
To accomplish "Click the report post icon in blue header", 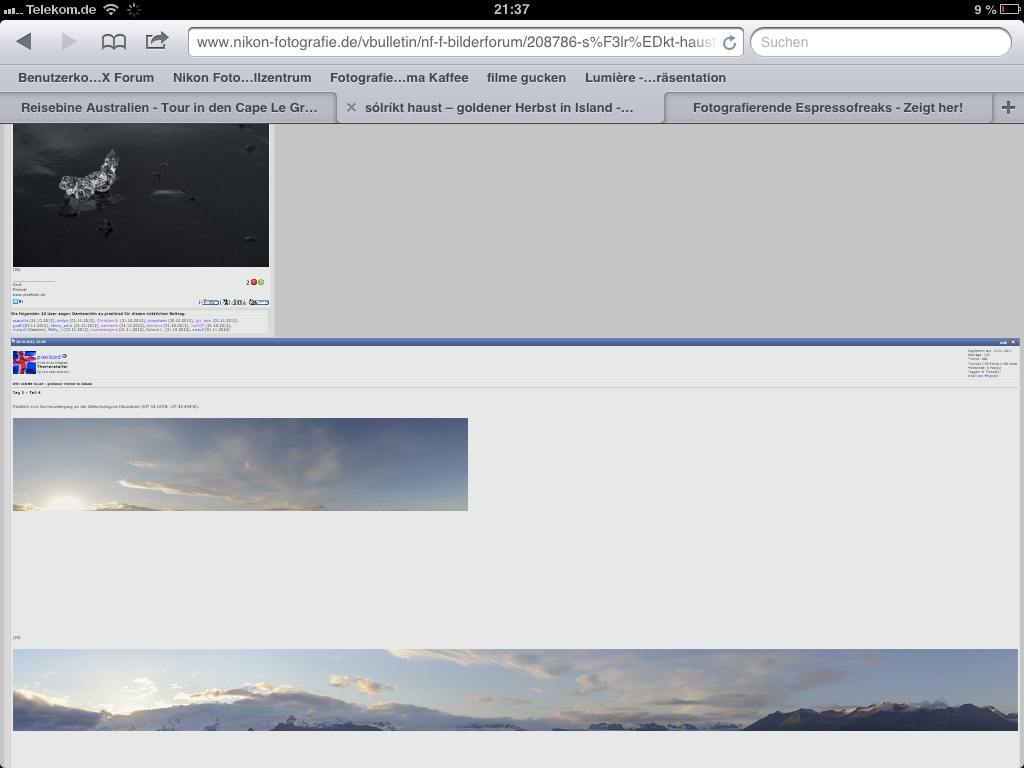I will click(x=1014, y=342).
